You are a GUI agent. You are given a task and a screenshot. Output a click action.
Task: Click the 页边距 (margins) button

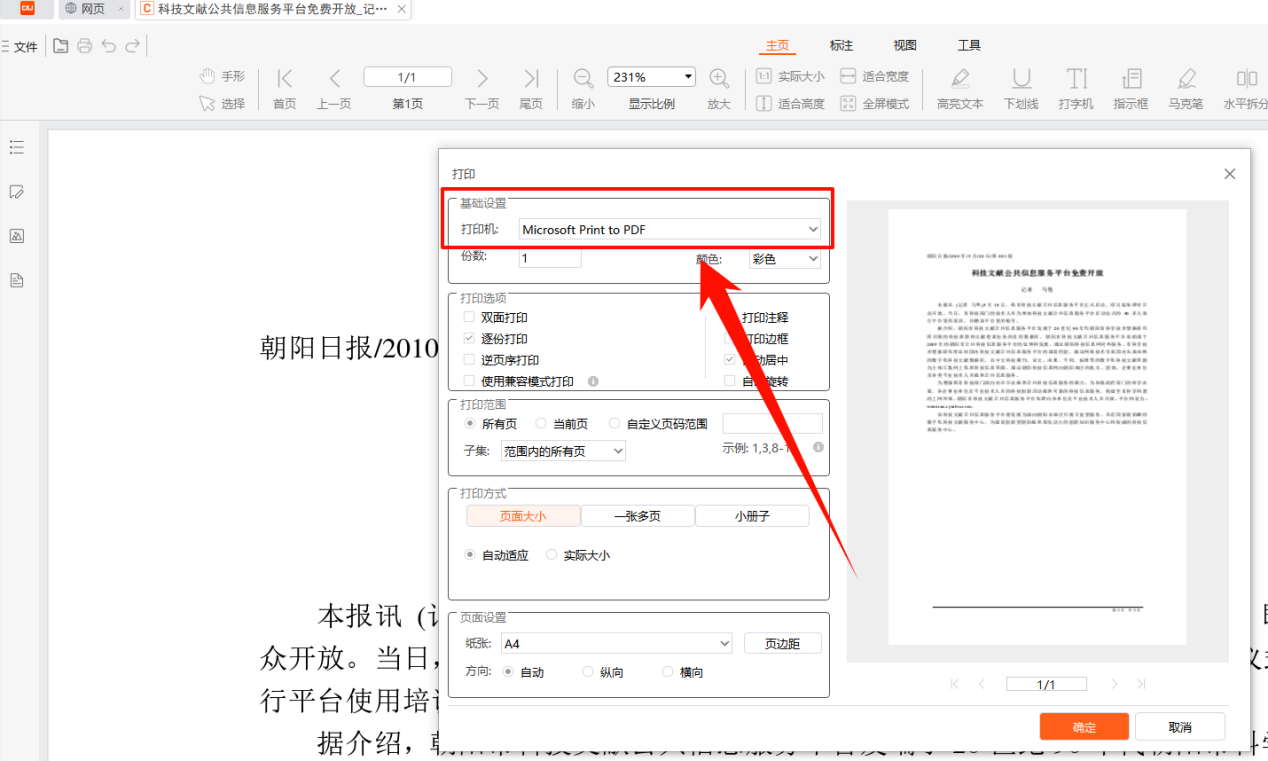pyautogui.click(x=782, y=644)
